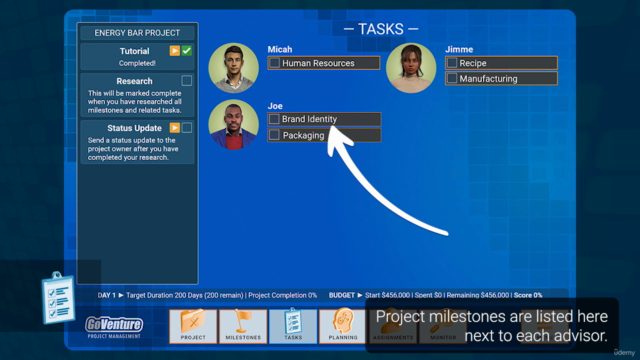Click the large clipboard checklist icon

[x=58, y=298]
